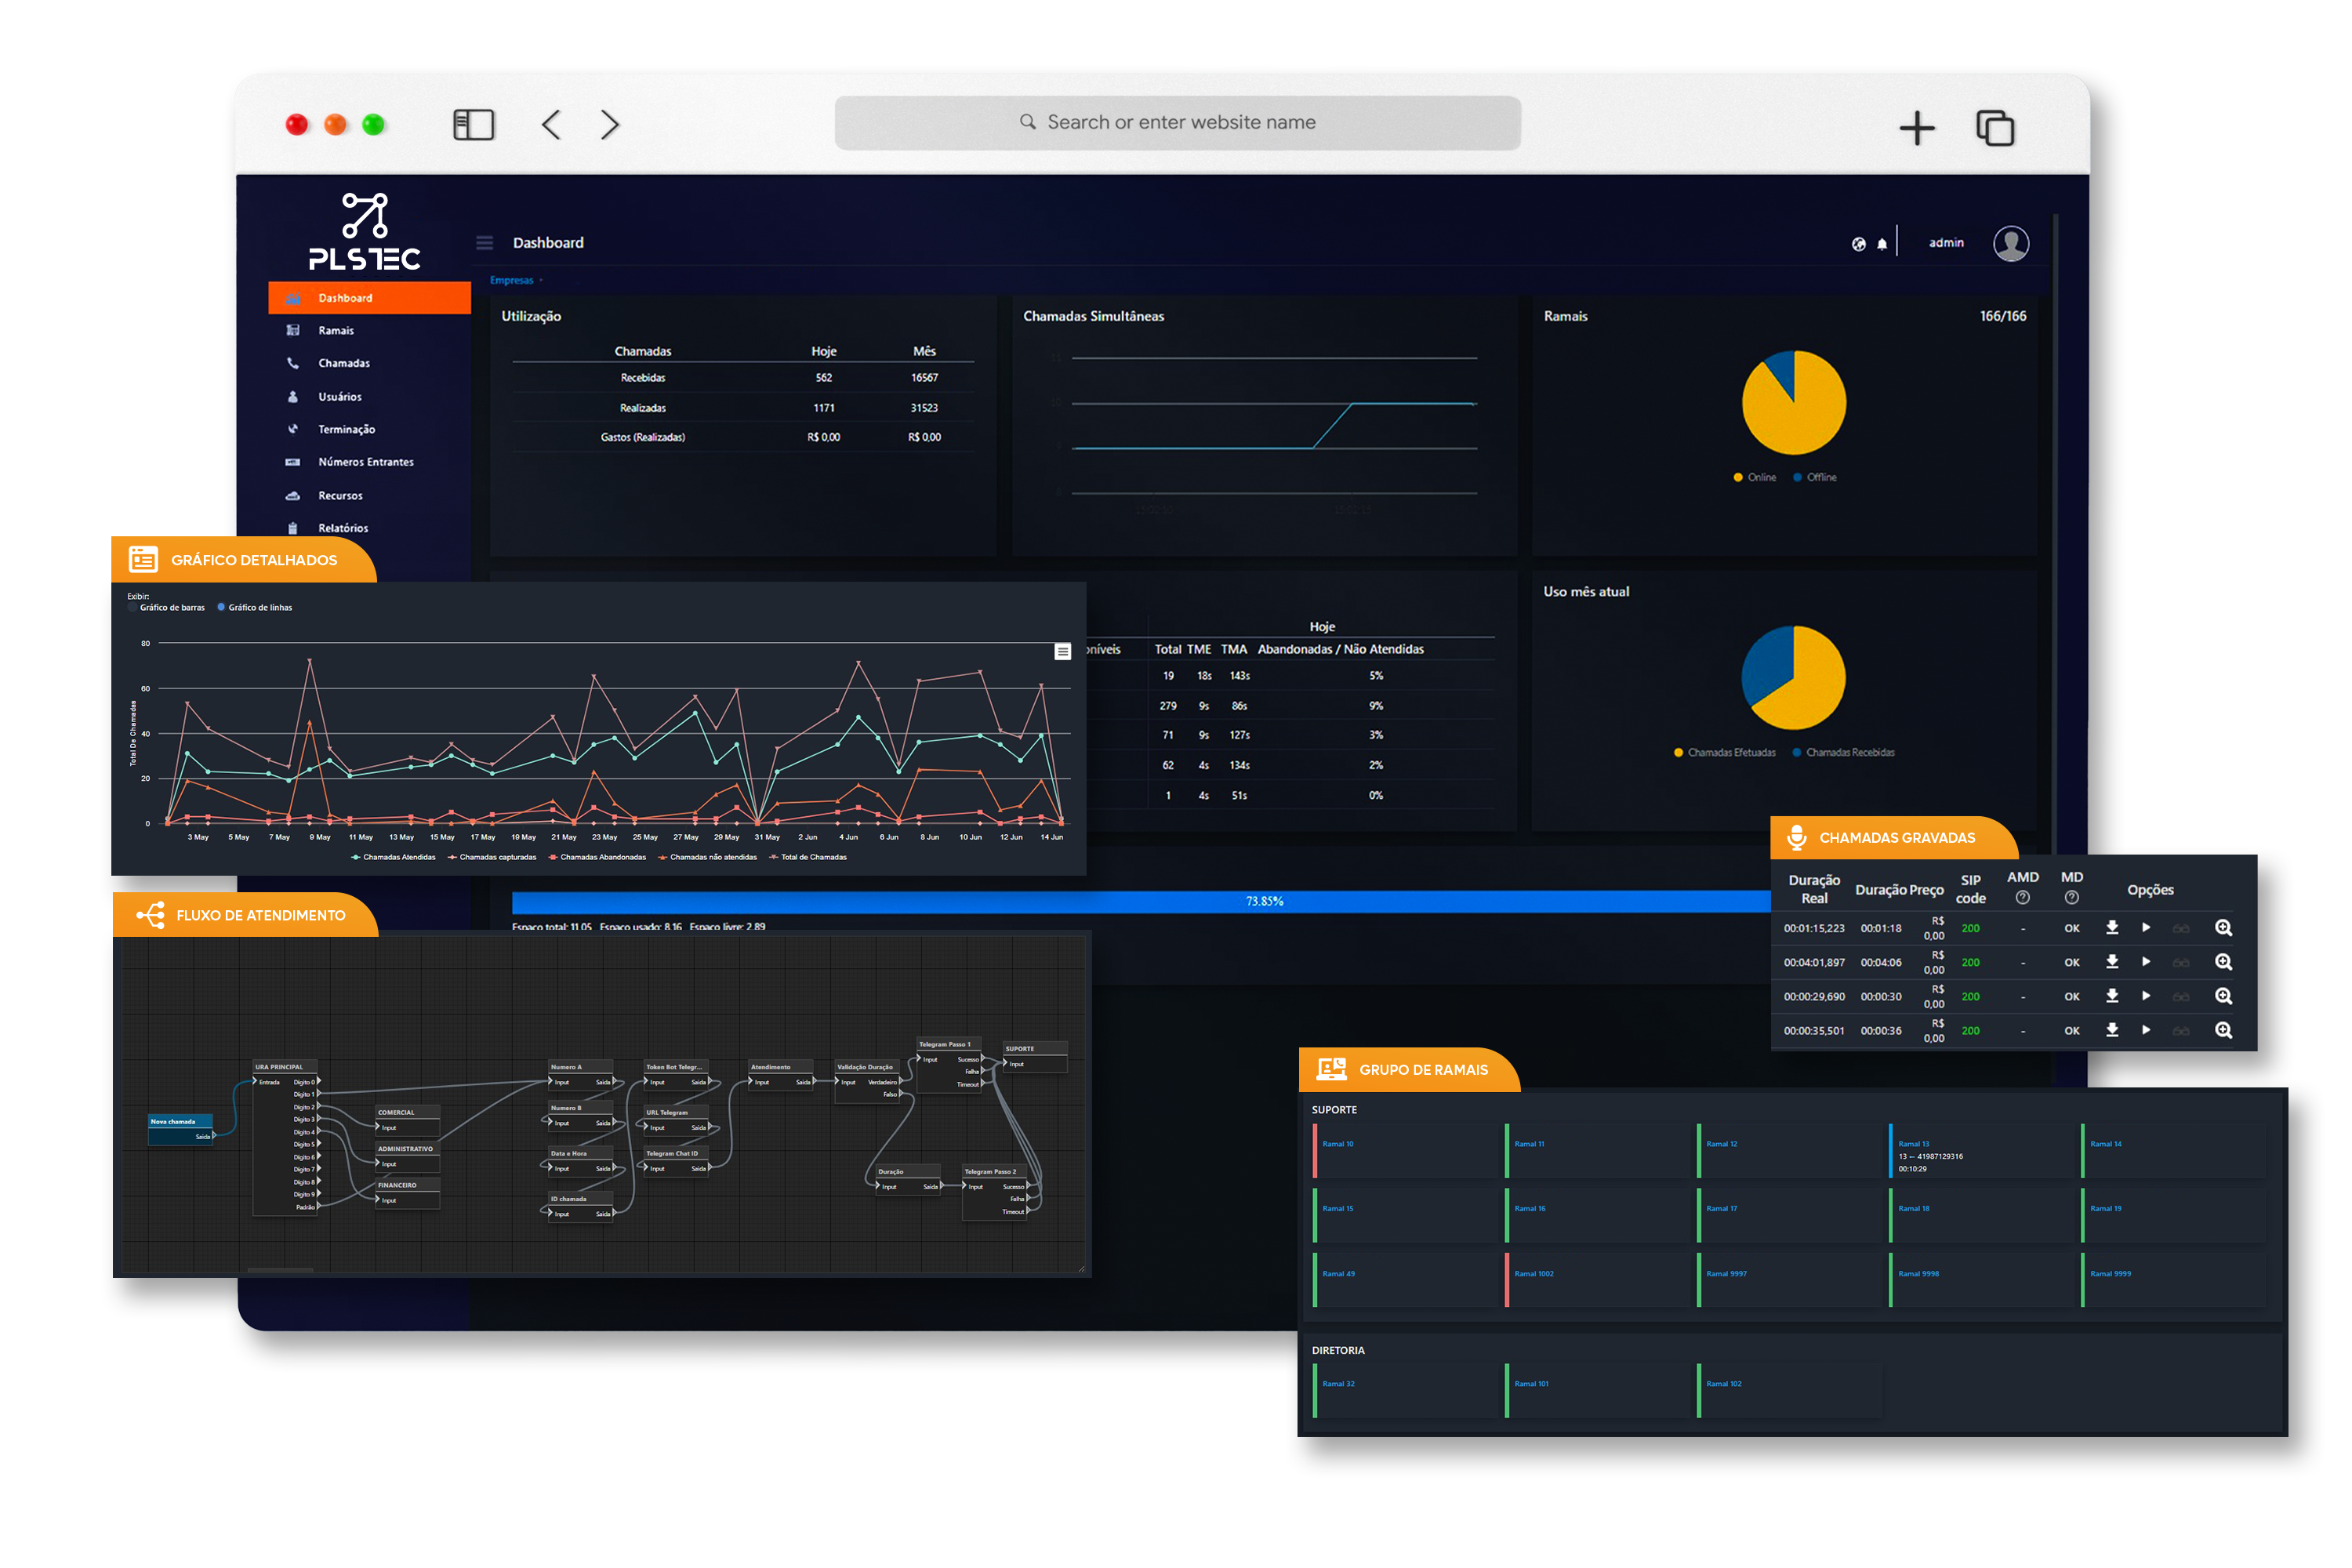Download the first recorded call
2352x1568 pixels.
[2111, 928]
